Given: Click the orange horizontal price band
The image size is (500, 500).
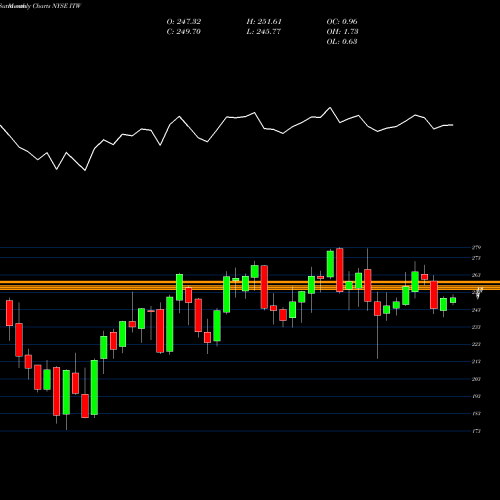Looking at the screenshot, I should coord(250,286).
